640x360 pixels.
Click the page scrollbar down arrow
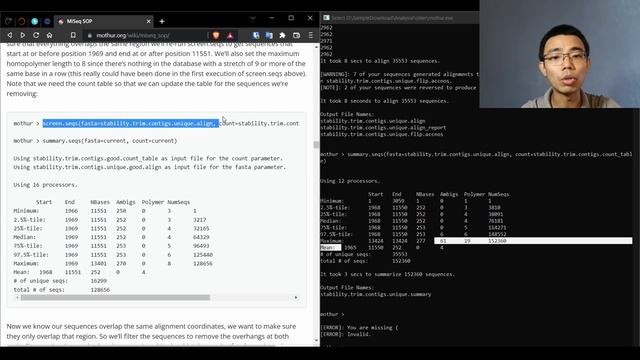click(x=317, y=340)
